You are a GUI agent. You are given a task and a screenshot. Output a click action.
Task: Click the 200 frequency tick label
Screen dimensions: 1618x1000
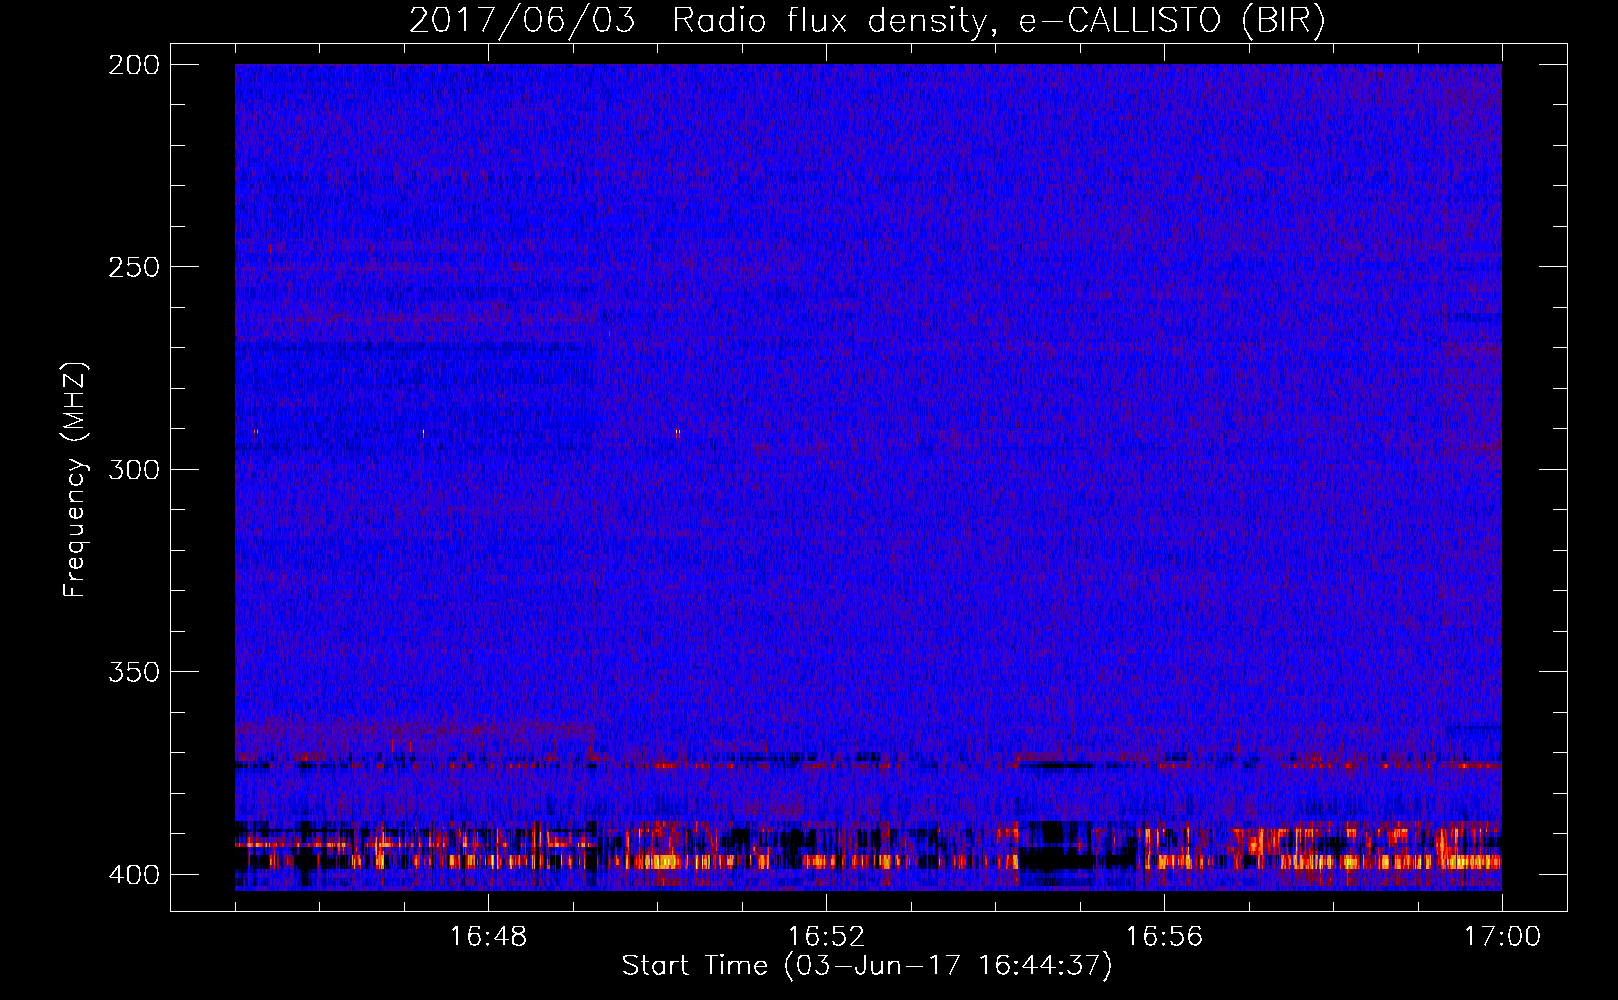click(x=134, y=65)
